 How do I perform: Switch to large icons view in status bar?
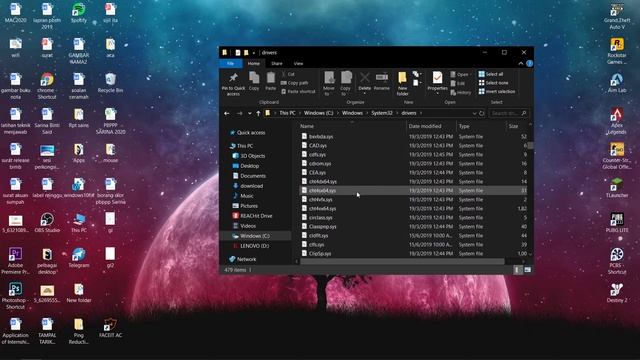click(x=527, y=270)
